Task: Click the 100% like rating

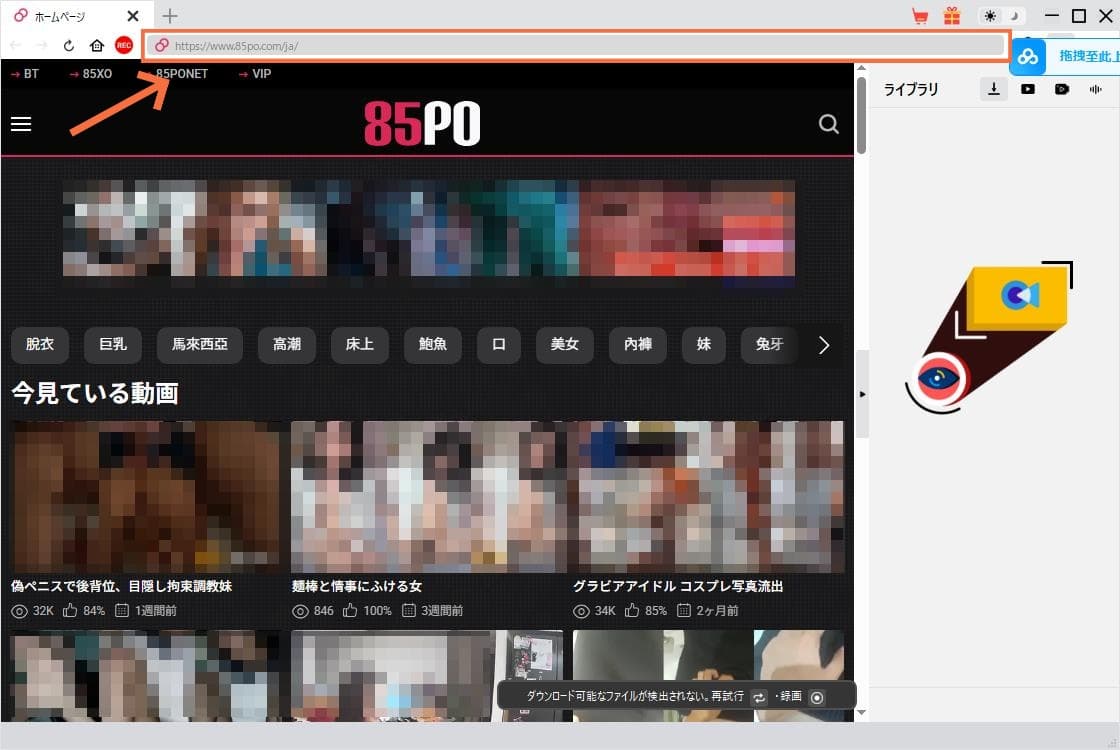Action: click(377, 611)
